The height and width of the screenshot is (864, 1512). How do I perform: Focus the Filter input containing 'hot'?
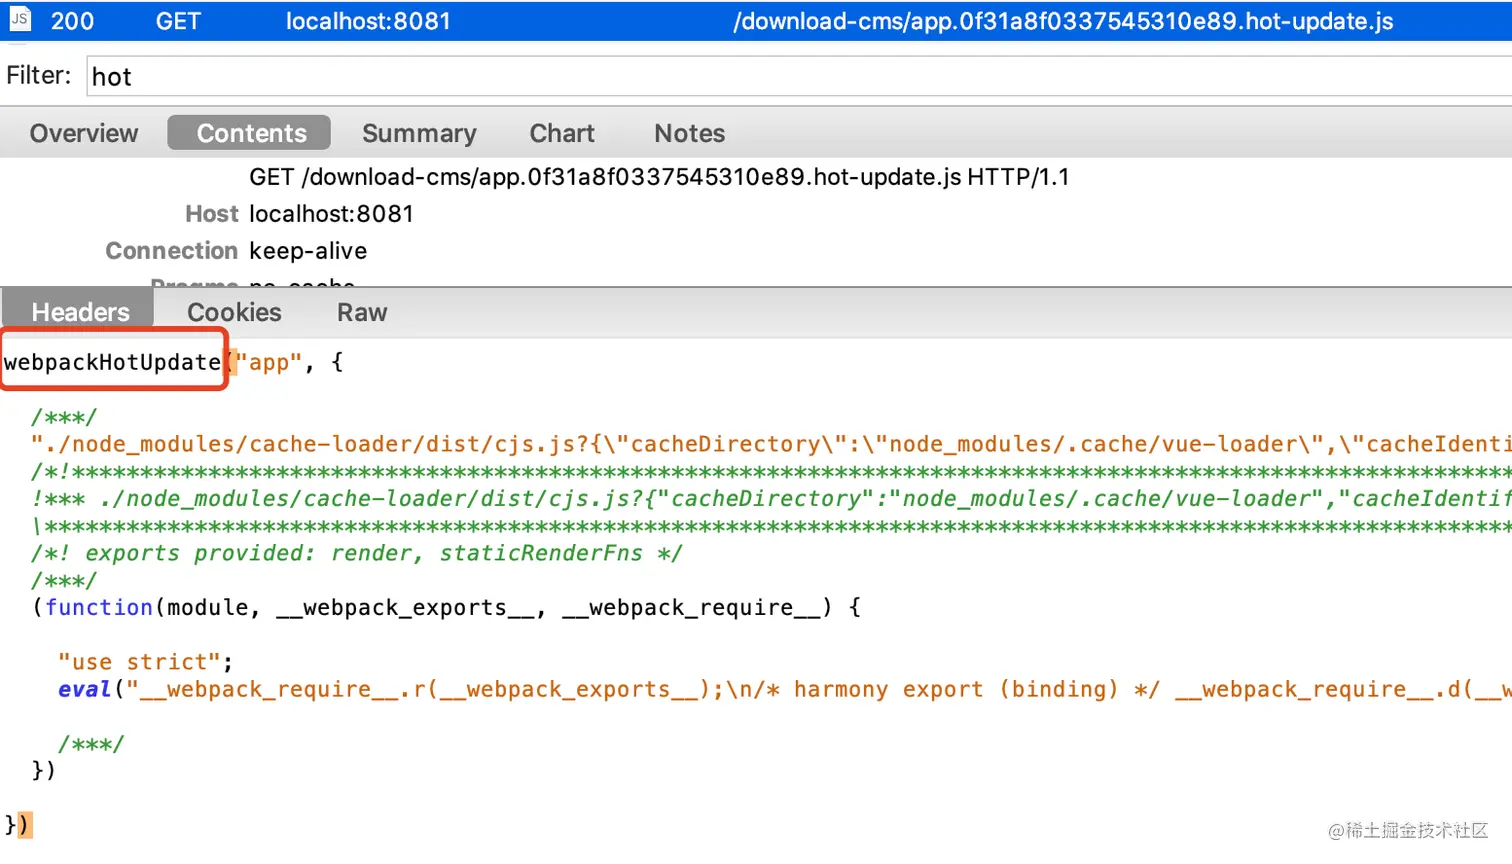point(799,76)
